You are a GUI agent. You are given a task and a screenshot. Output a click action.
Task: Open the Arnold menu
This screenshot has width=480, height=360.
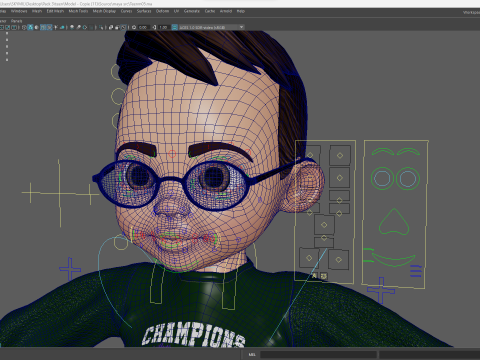click(x=226, y=11)
